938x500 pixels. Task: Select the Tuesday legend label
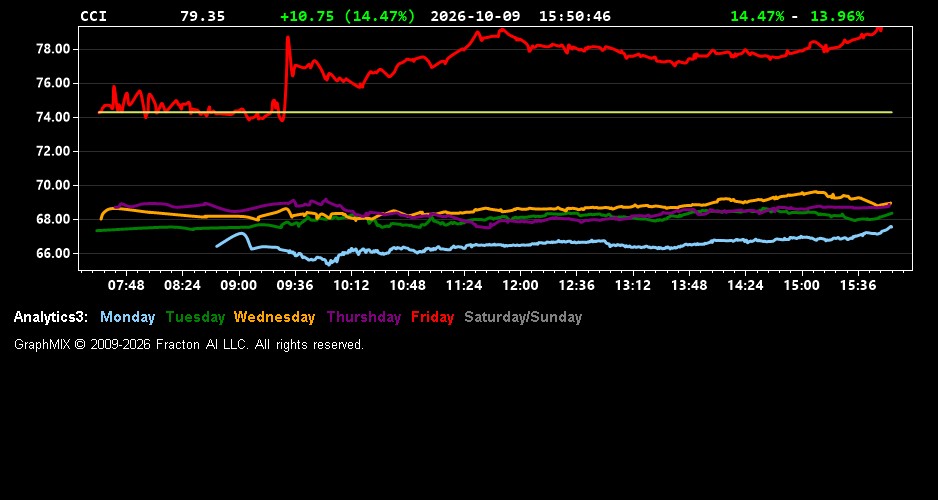click(x=195, y=318)
